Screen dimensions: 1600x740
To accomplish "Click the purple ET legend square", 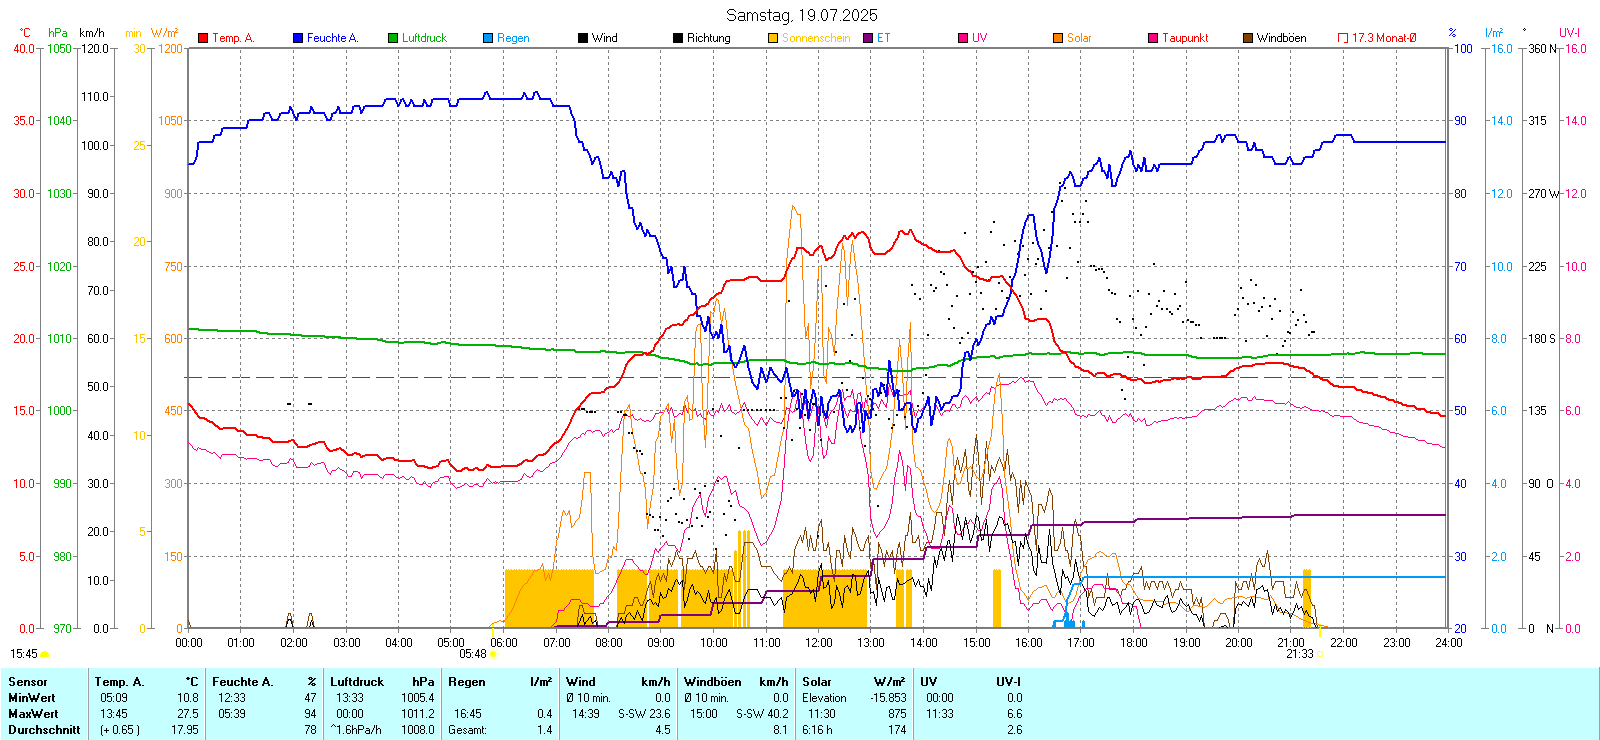I will [x=868, y=38].
